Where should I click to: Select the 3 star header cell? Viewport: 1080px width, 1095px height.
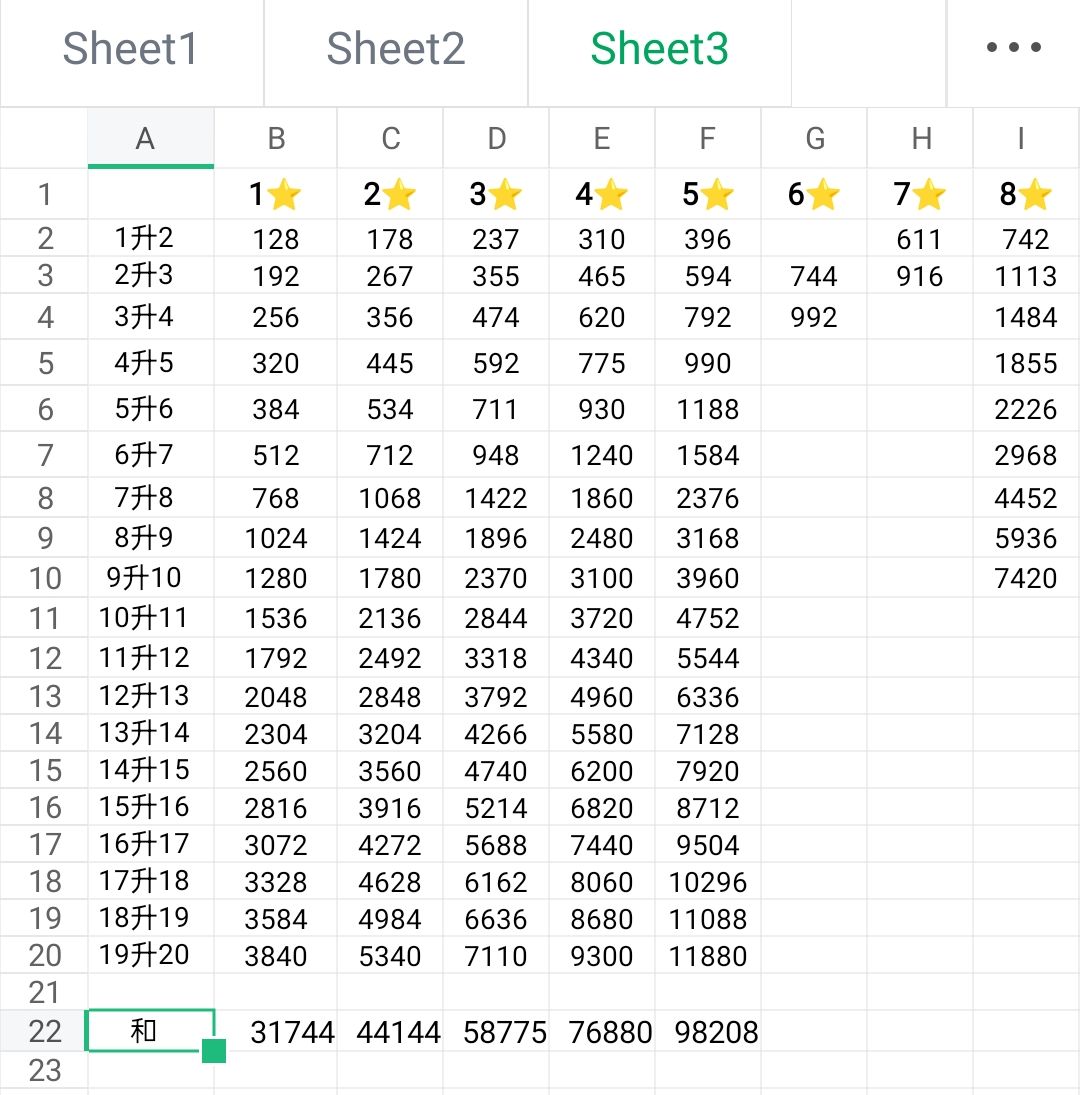(x=496, y=194)
